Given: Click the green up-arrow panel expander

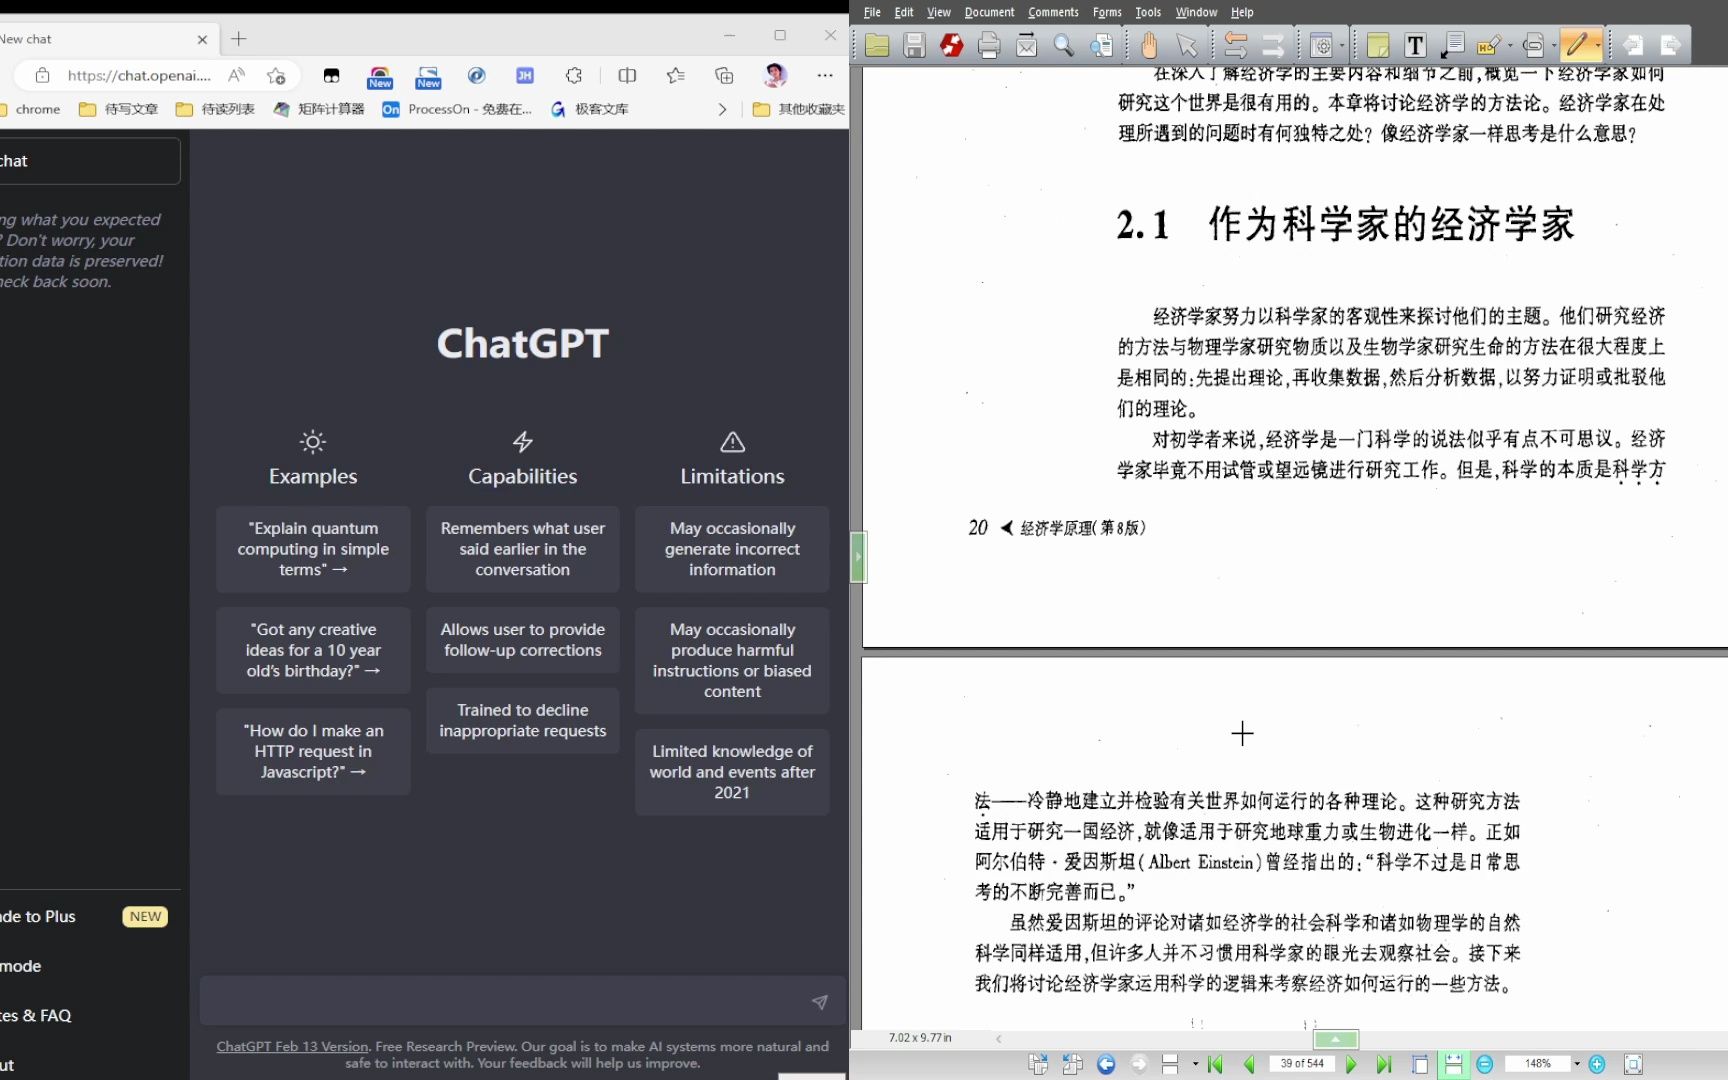Looking at the screenshot, I should (1336, 1039).
